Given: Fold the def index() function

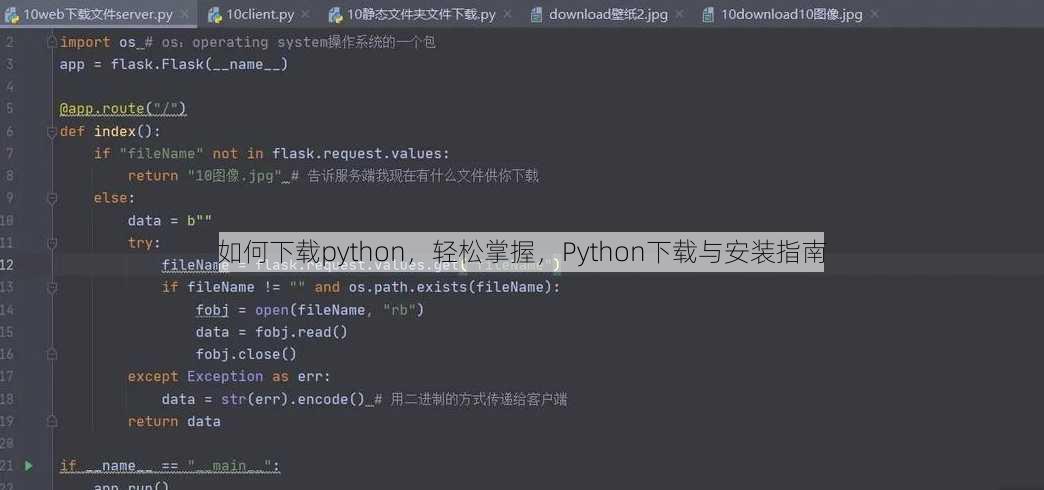Looking at the screenshot, I should tap(52, 132).
